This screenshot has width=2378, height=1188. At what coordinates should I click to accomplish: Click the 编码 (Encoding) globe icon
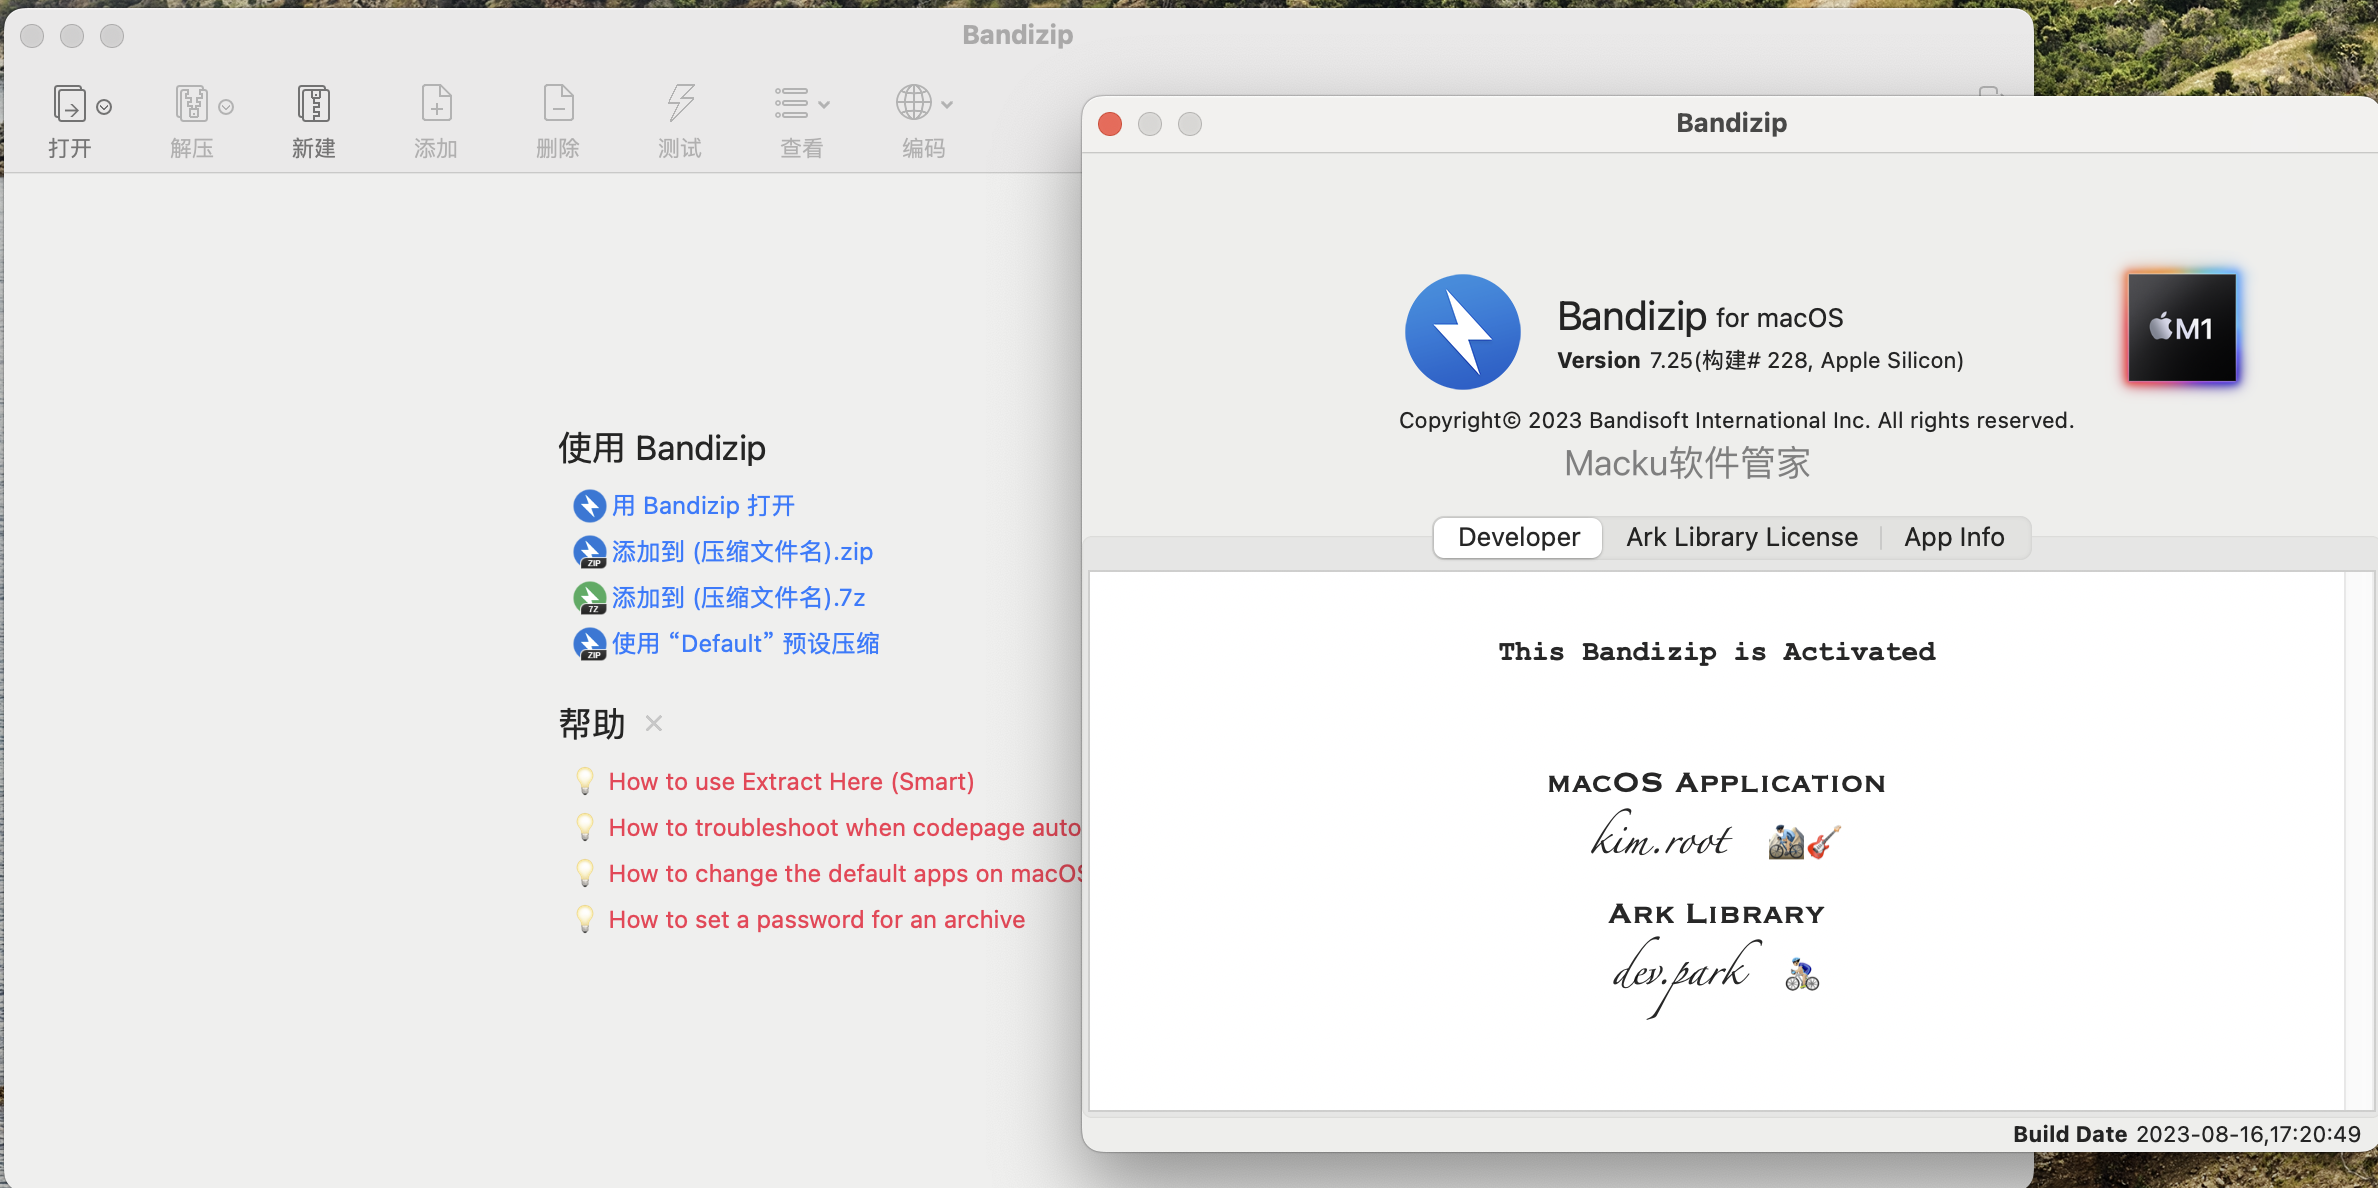pyautogui.click(x=913, y=103)
